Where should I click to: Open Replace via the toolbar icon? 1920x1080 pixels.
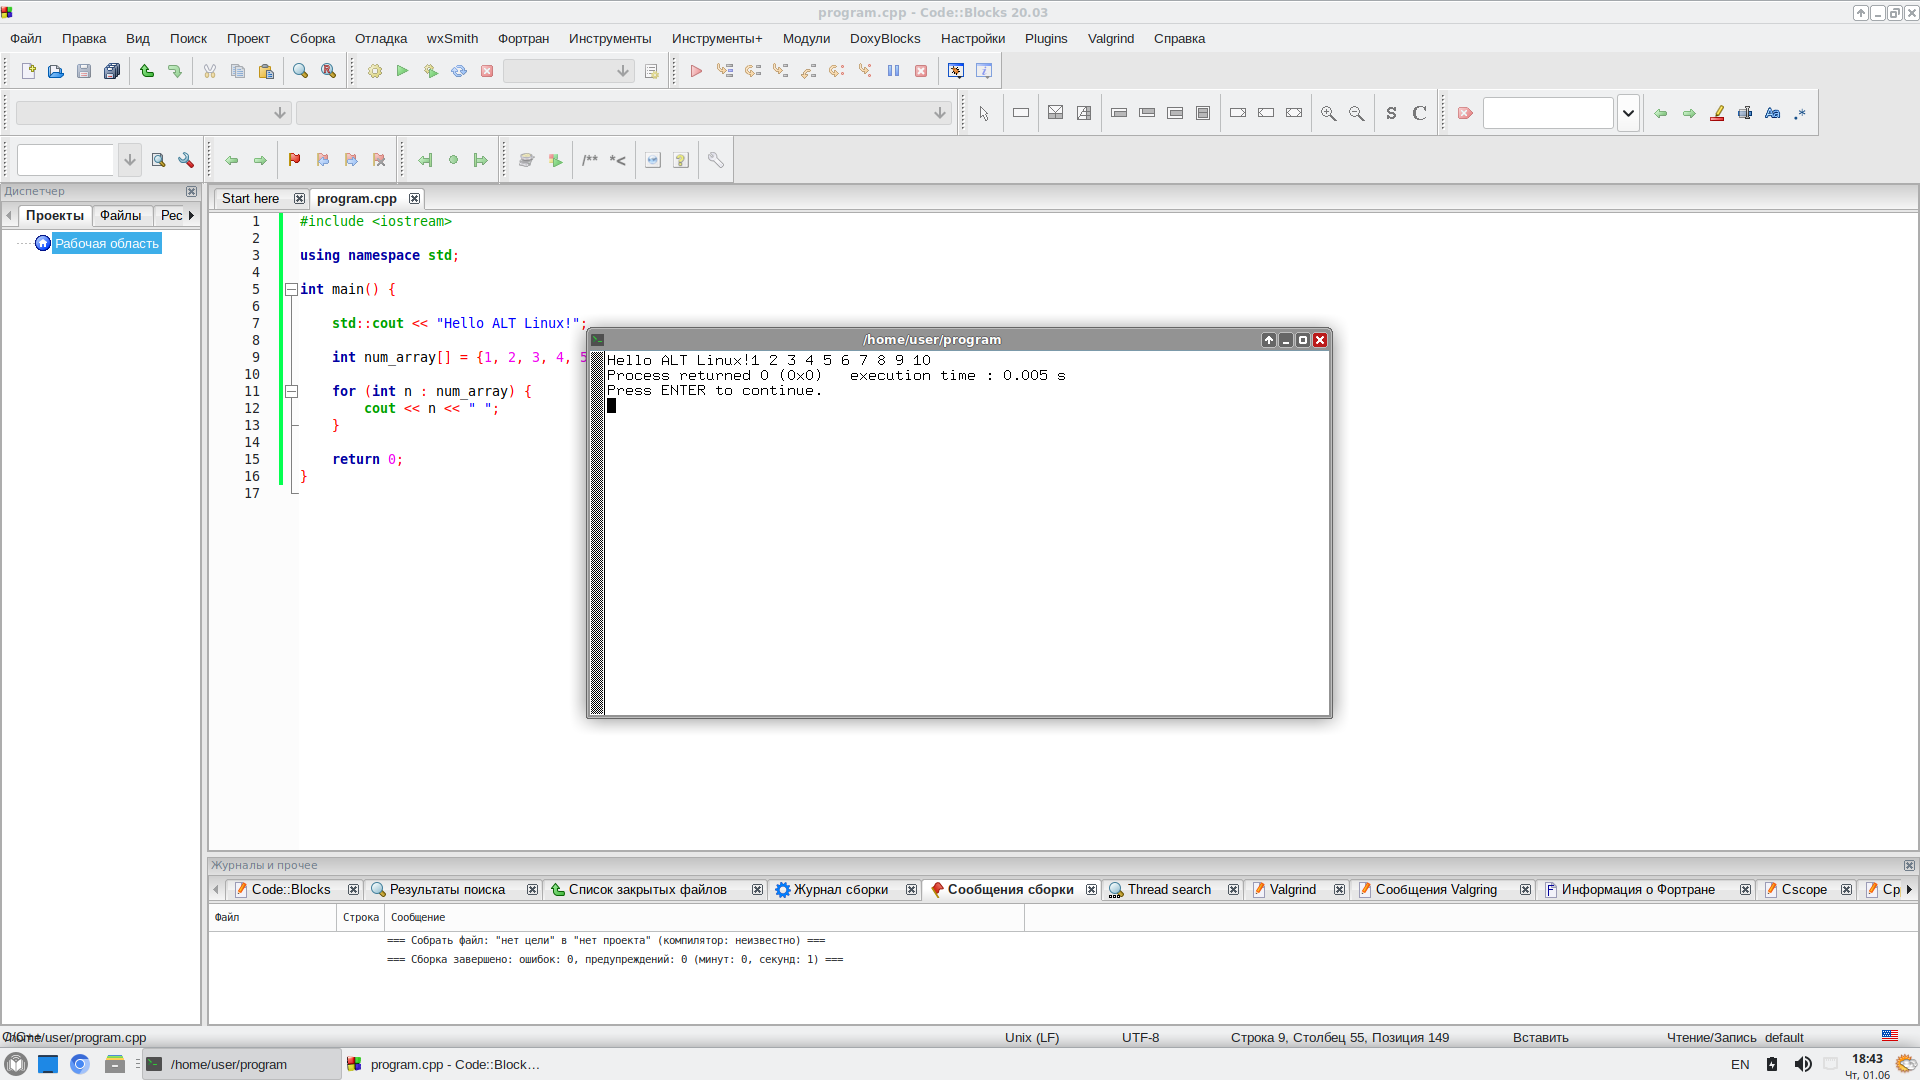click(328, 71)
